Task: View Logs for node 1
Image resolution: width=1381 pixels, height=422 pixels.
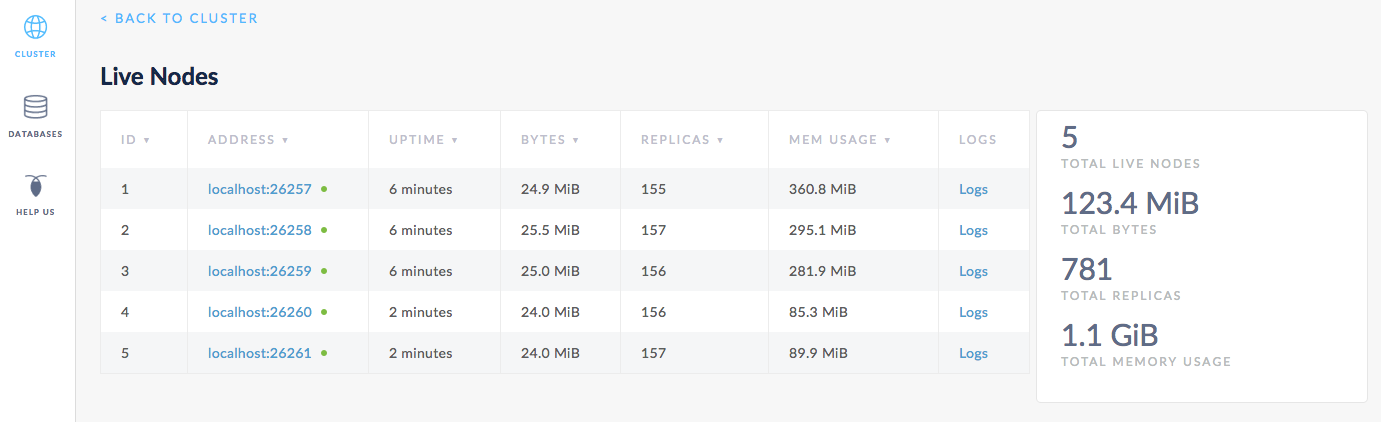Action: click(973, 189)
